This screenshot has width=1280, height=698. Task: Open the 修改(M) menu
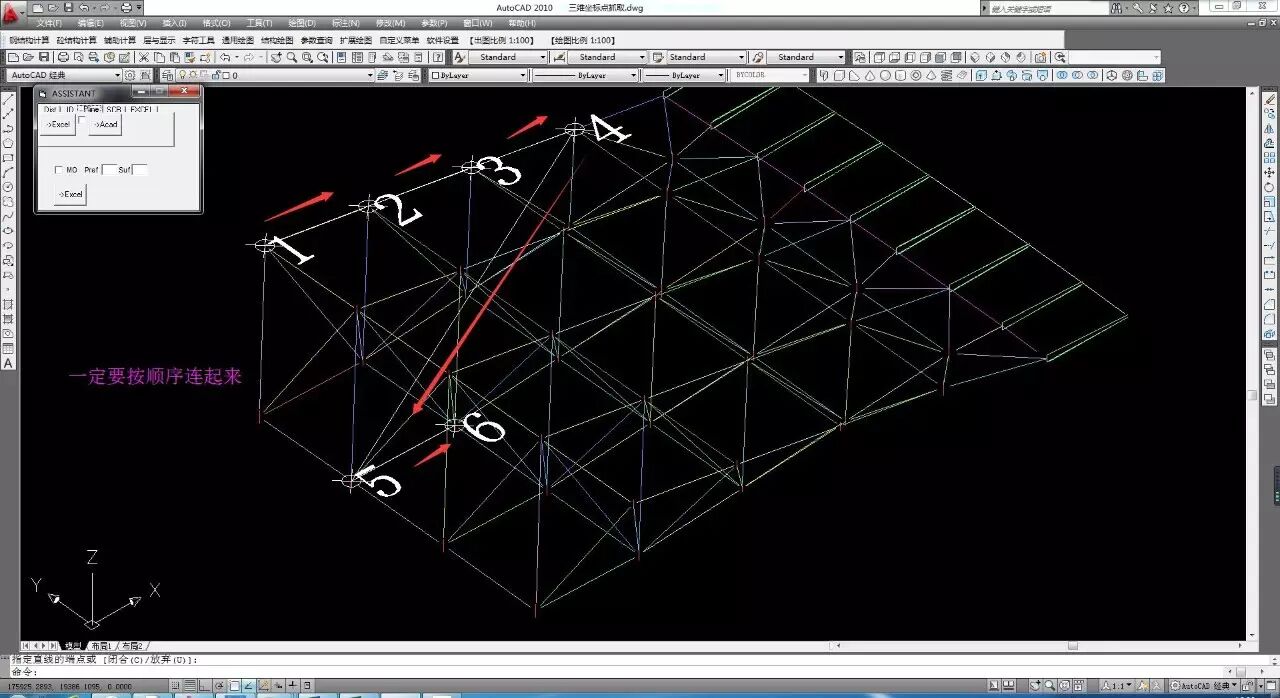[390, 23]
